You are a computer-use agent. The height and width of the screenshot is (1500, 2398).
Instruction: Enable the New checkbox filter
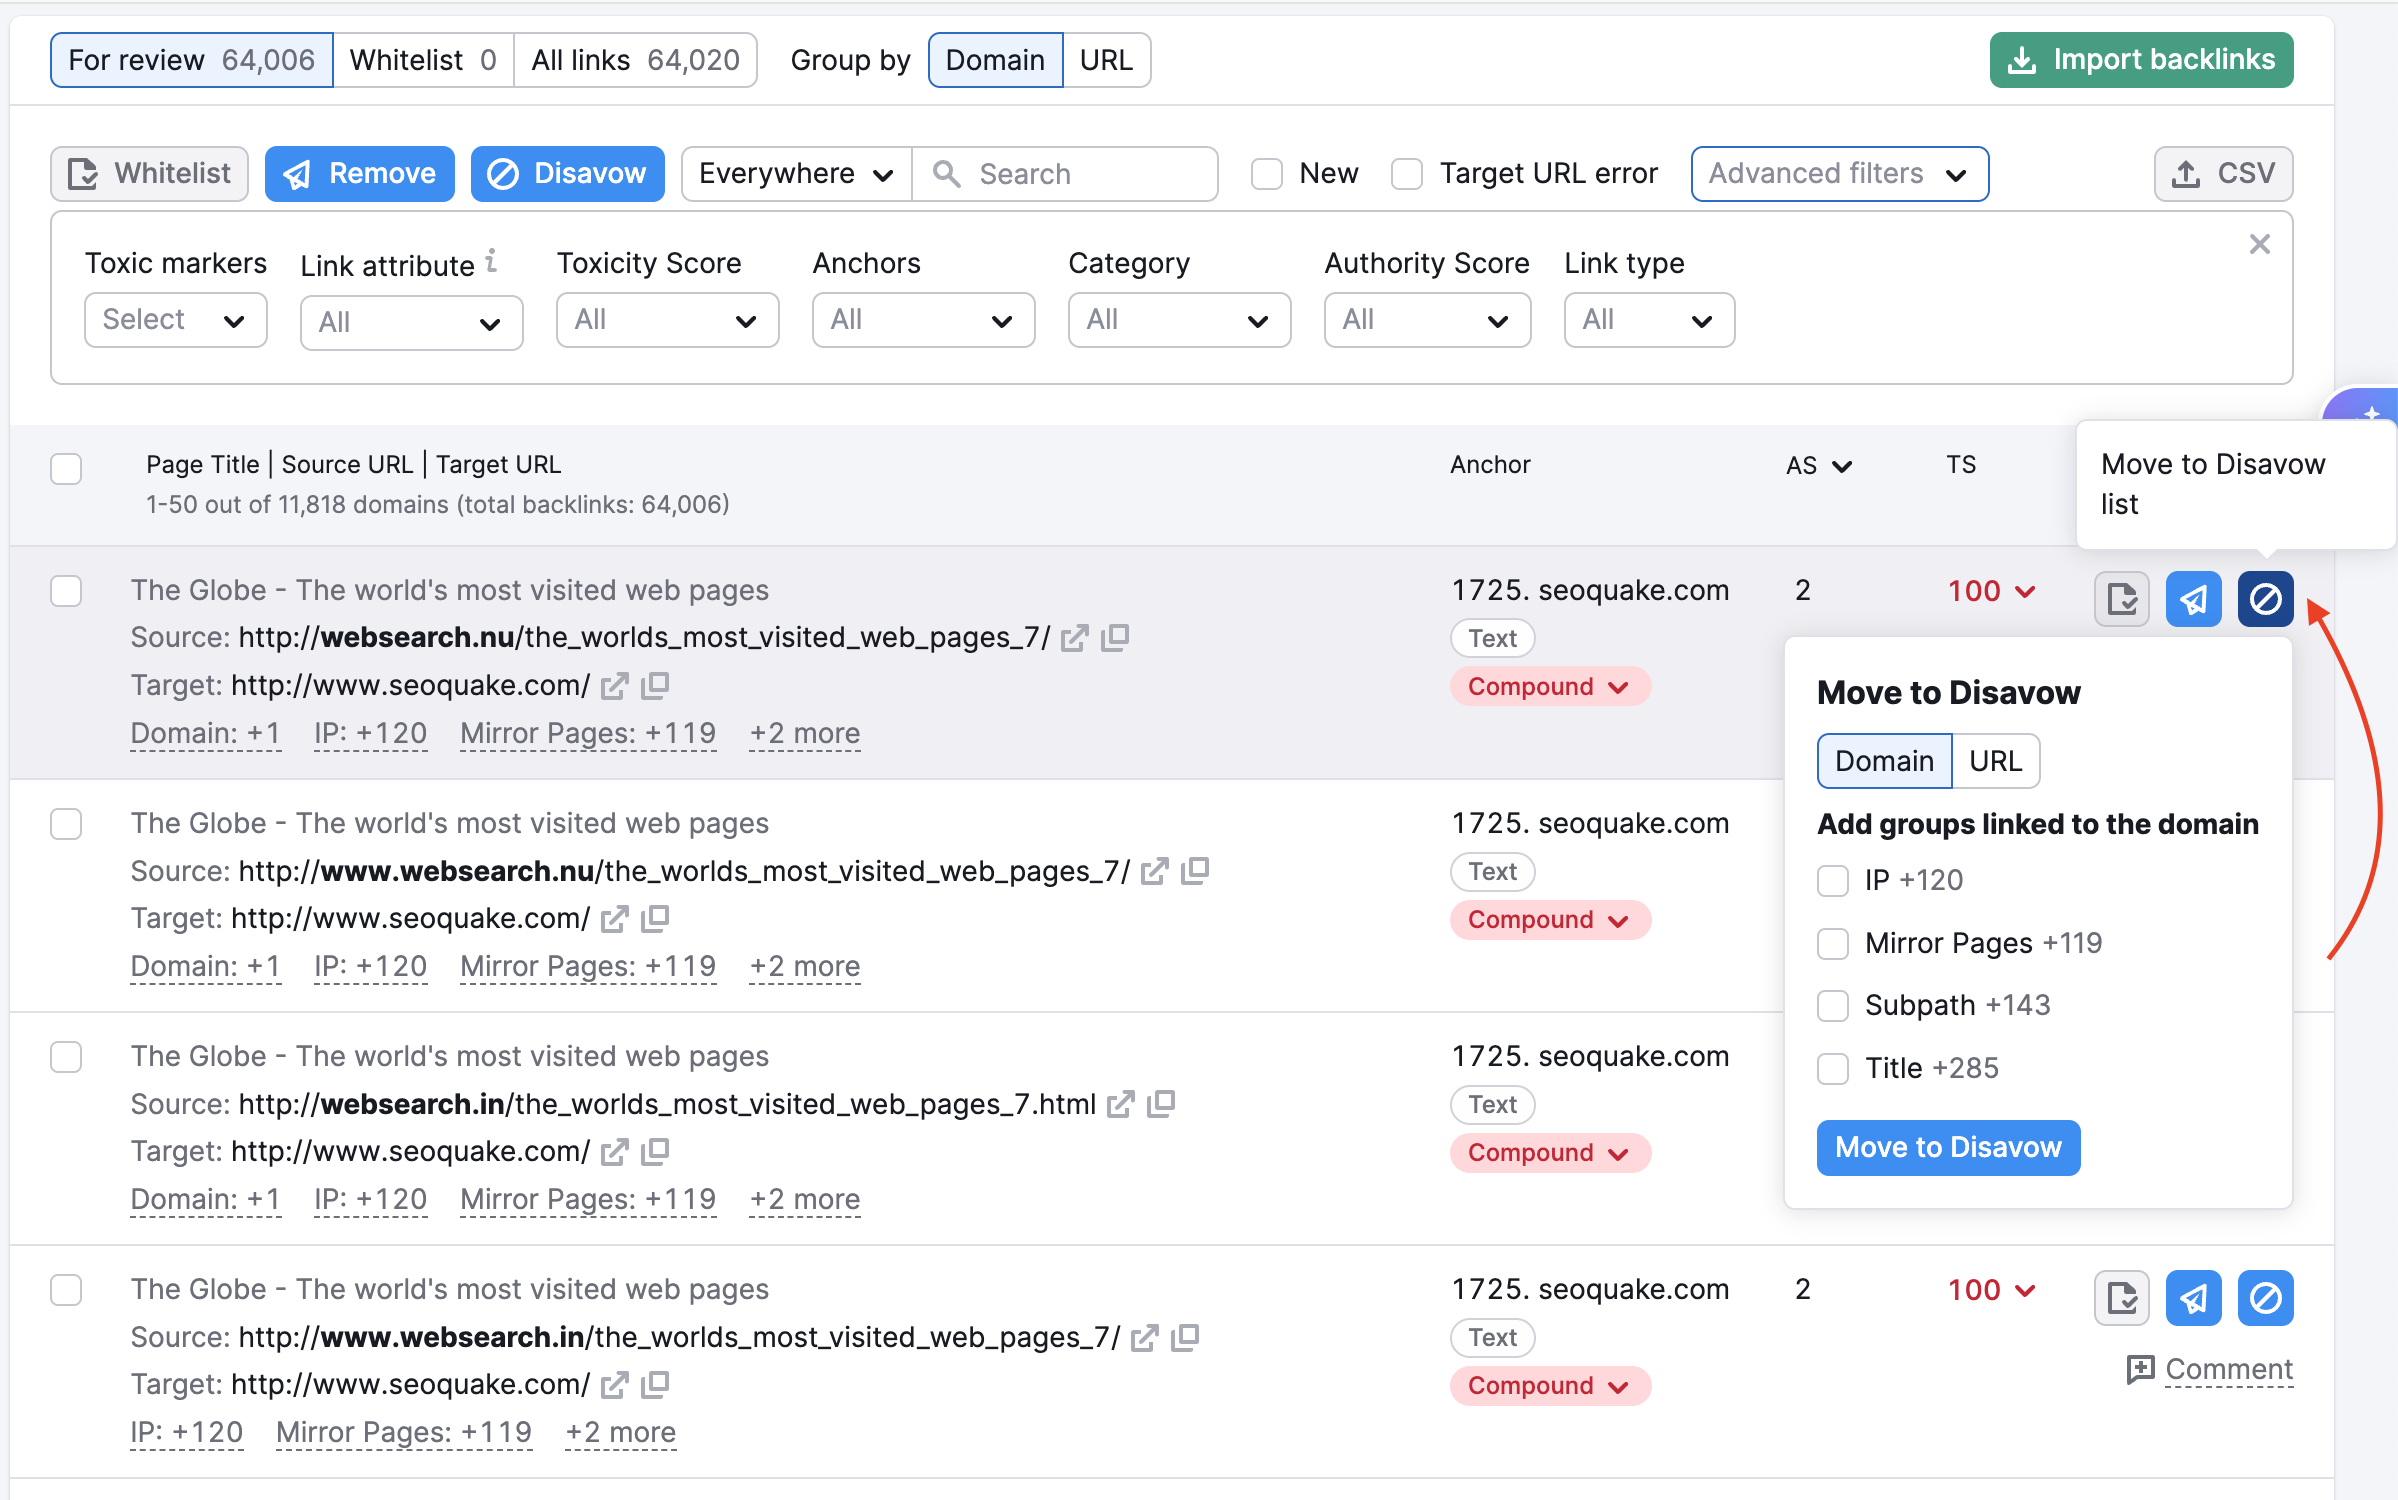[x=1267, y=174]
